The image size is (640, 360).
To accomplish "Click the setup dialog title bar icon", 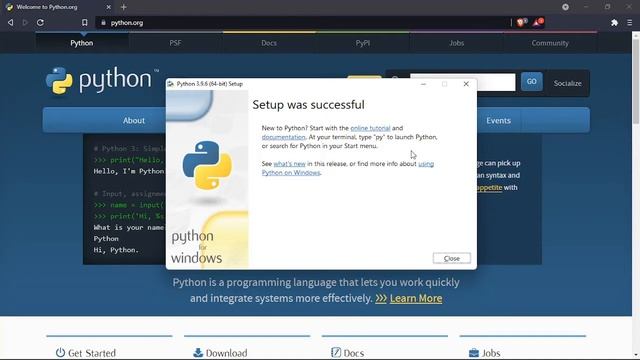I will tap(171, 84).
